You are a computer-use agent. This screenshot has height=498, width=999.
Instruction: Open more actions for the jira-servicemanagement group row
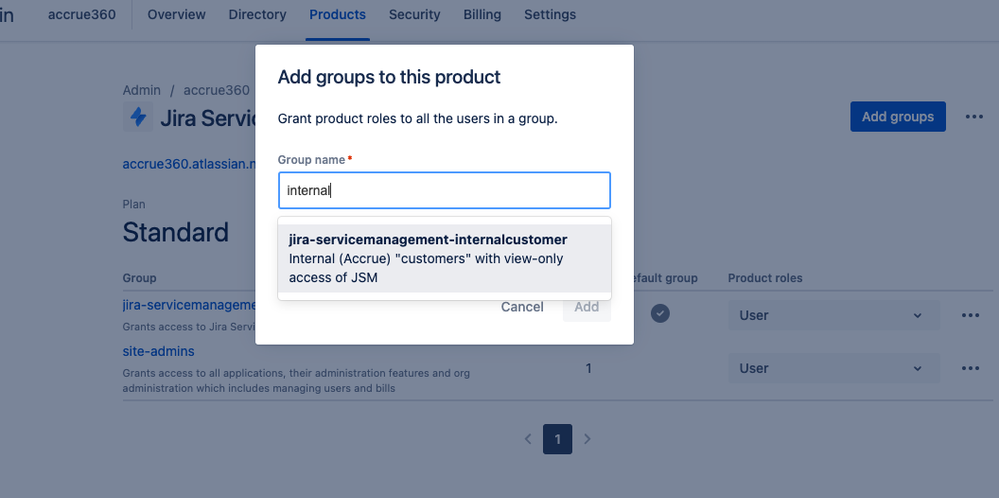point(970,315)
